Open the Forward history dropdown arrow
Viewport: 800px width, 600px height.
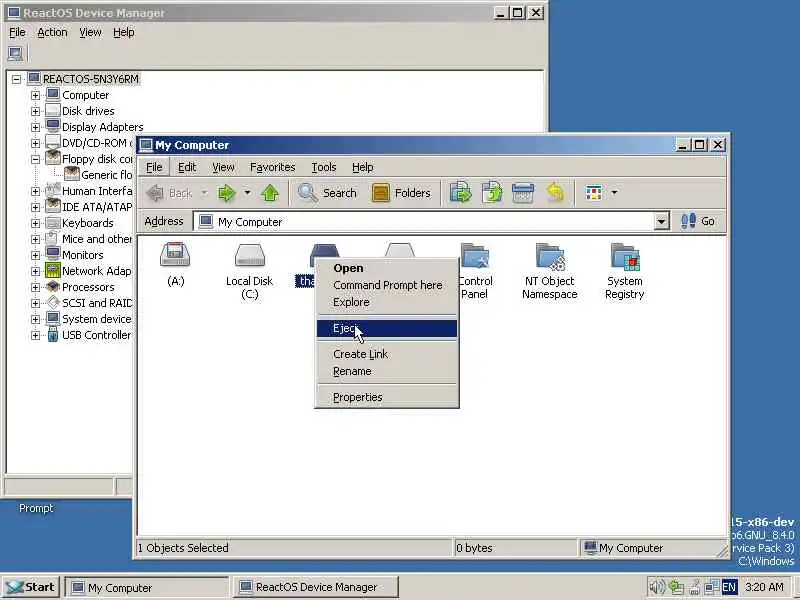click(x=247, y=193)
